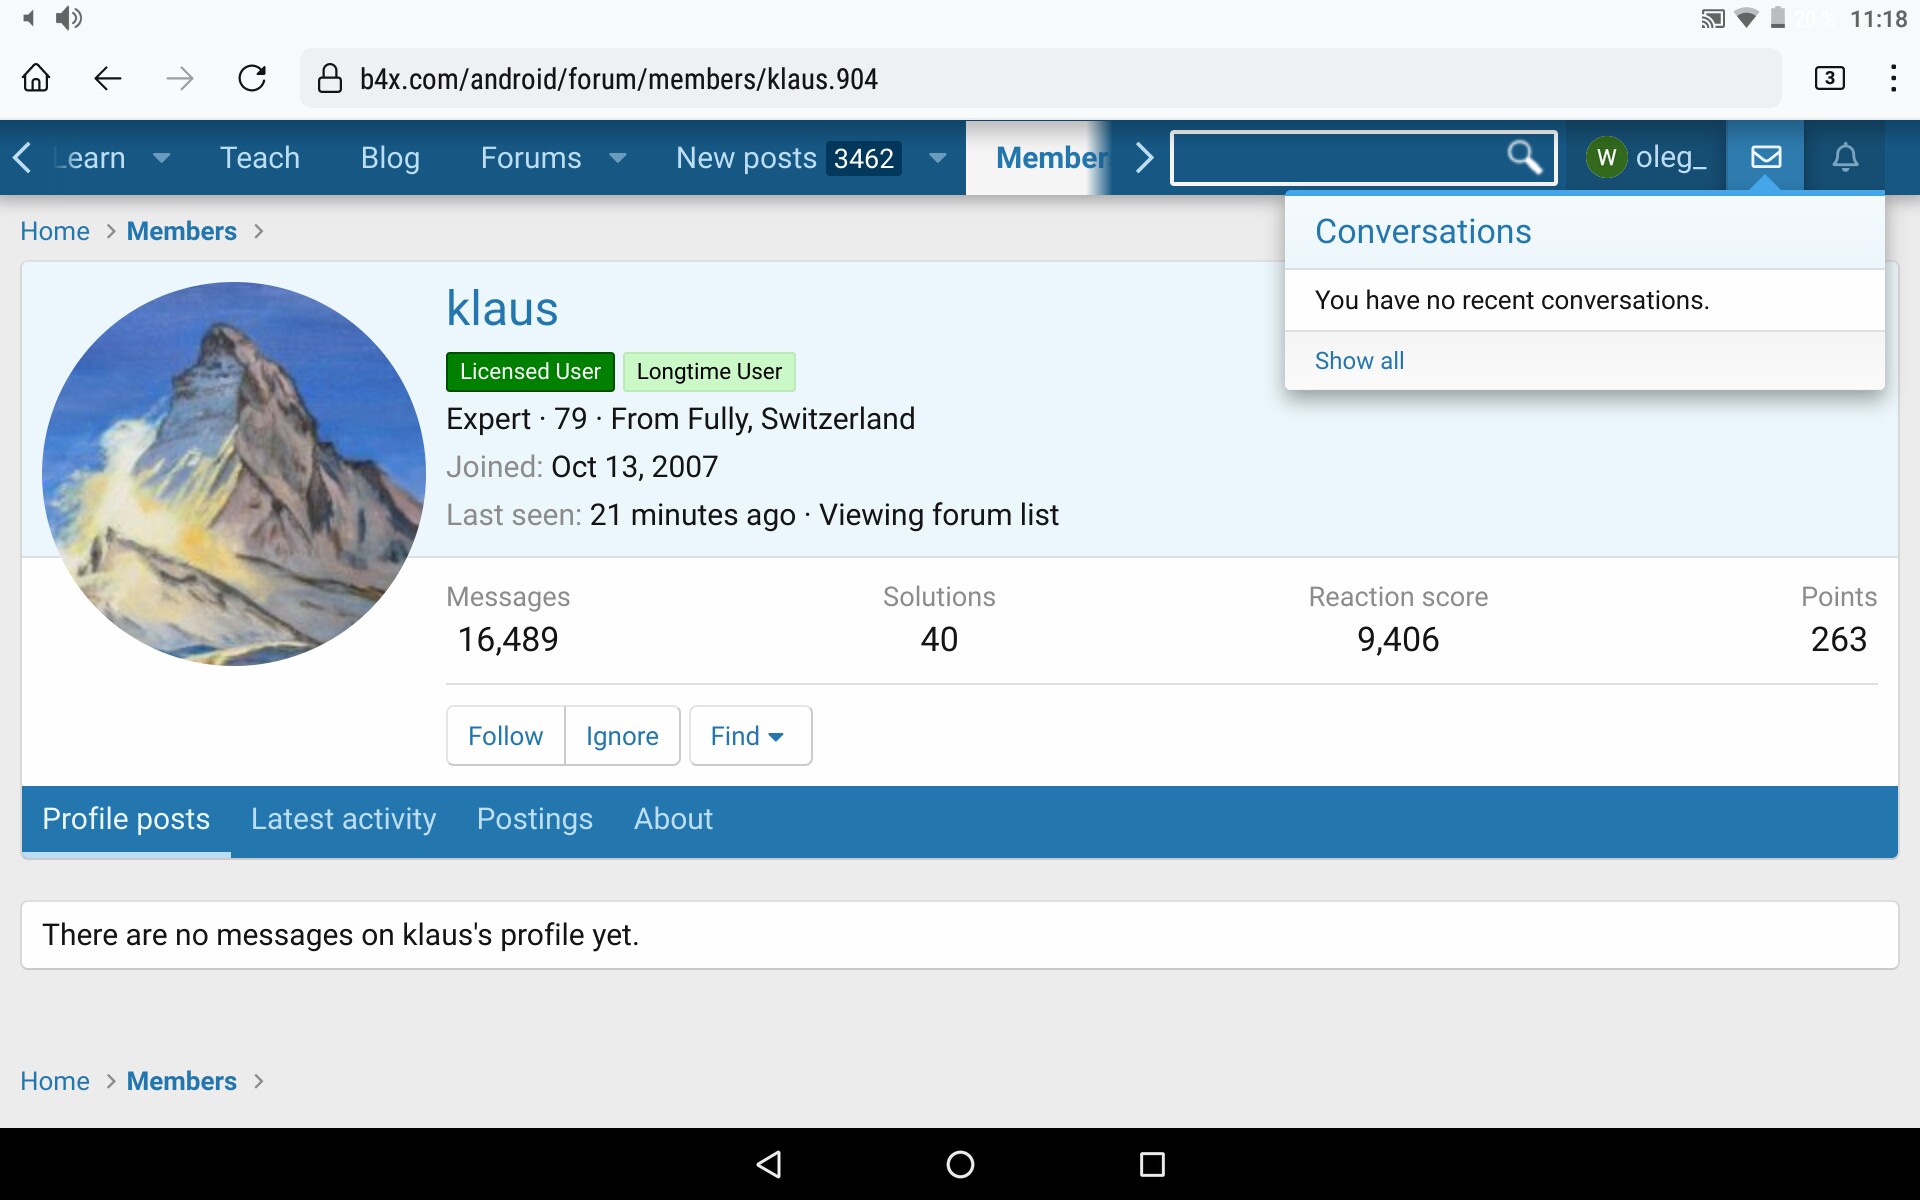This screenshot has height=1200, width=1920.
Task: Reload the page
Action: tap(252, 79)
